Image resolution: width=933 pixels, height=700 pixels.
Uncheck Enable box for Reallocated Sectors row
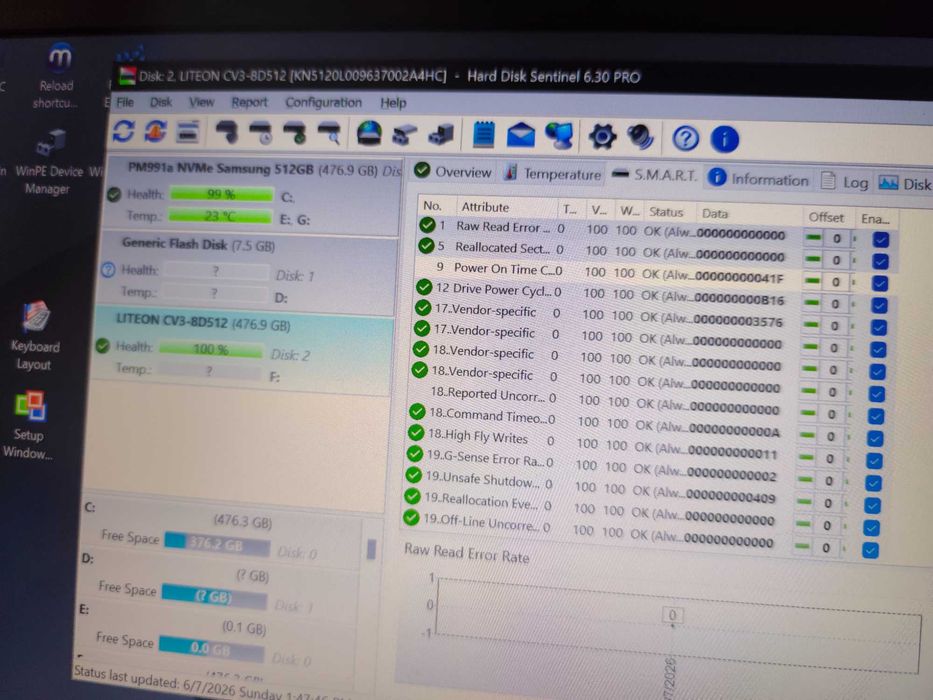click(881, 261)
